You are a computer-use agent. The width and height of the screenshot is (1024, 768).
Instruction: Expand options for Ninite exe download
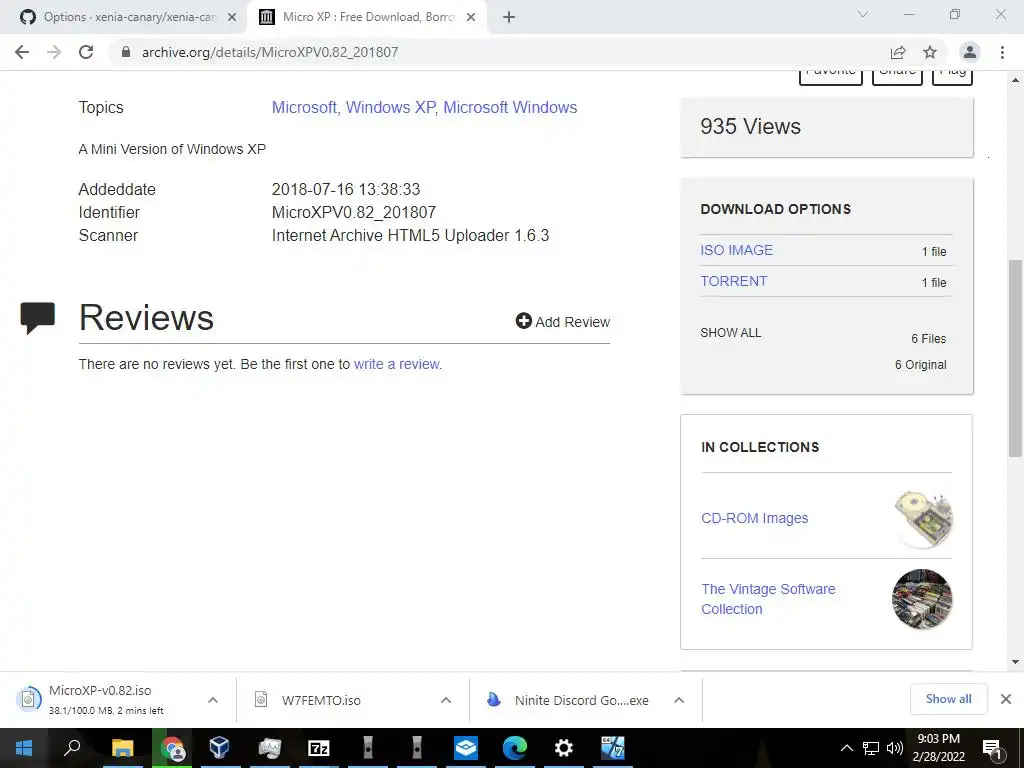coord(679,700)
